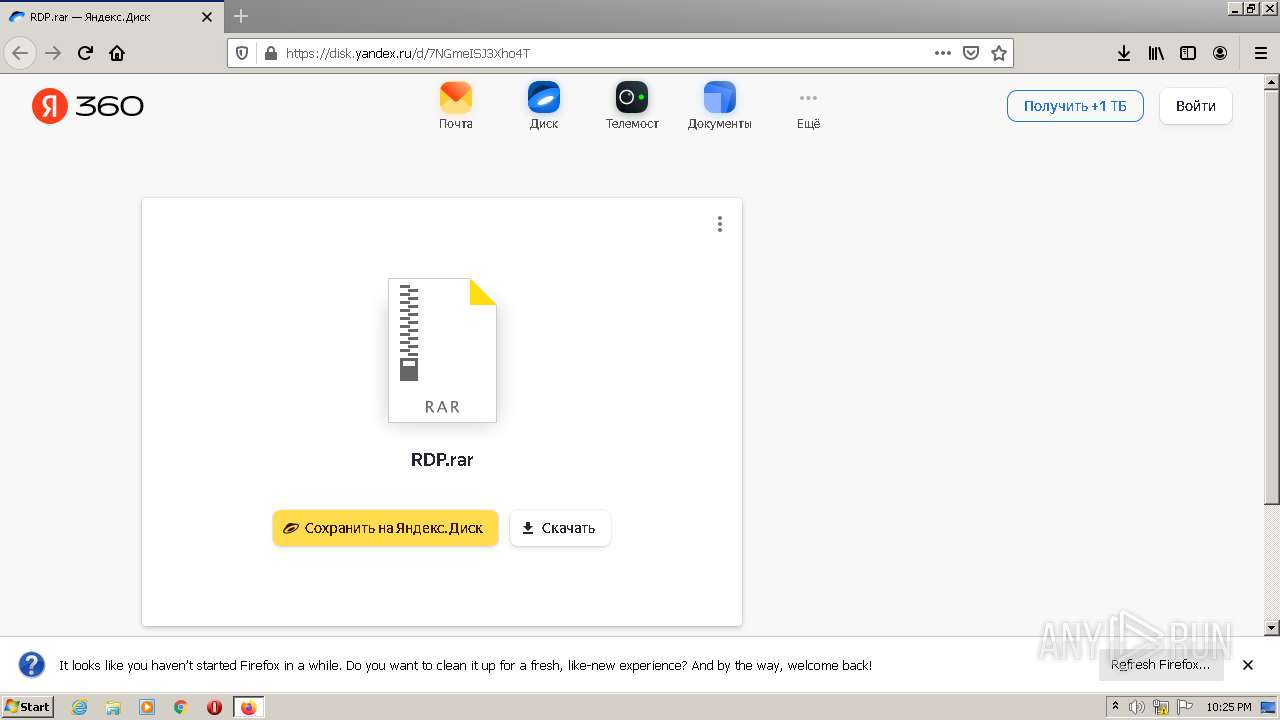1280x720 pixels.
Task: Click the 10:25 PM taskbar clock
Action: pyautogui.click(x=1229, y=707)
